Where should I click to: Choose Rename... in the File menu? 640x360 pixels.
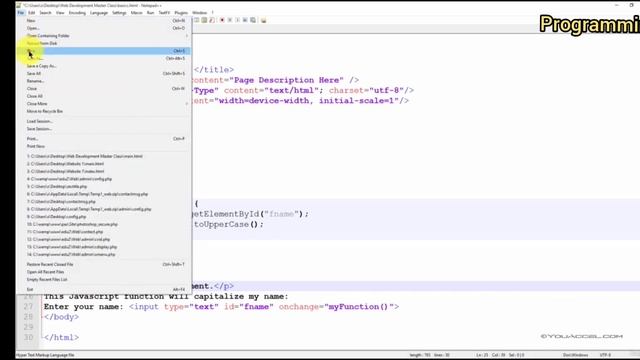coord(104,81)
